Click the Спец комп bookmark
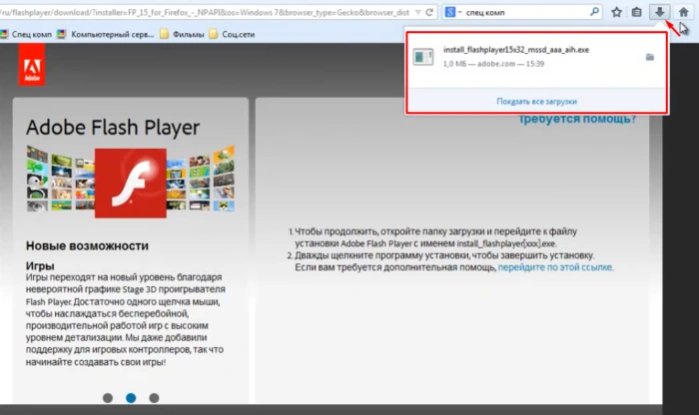Screen dimensions: 699x415 click(26, 34)
